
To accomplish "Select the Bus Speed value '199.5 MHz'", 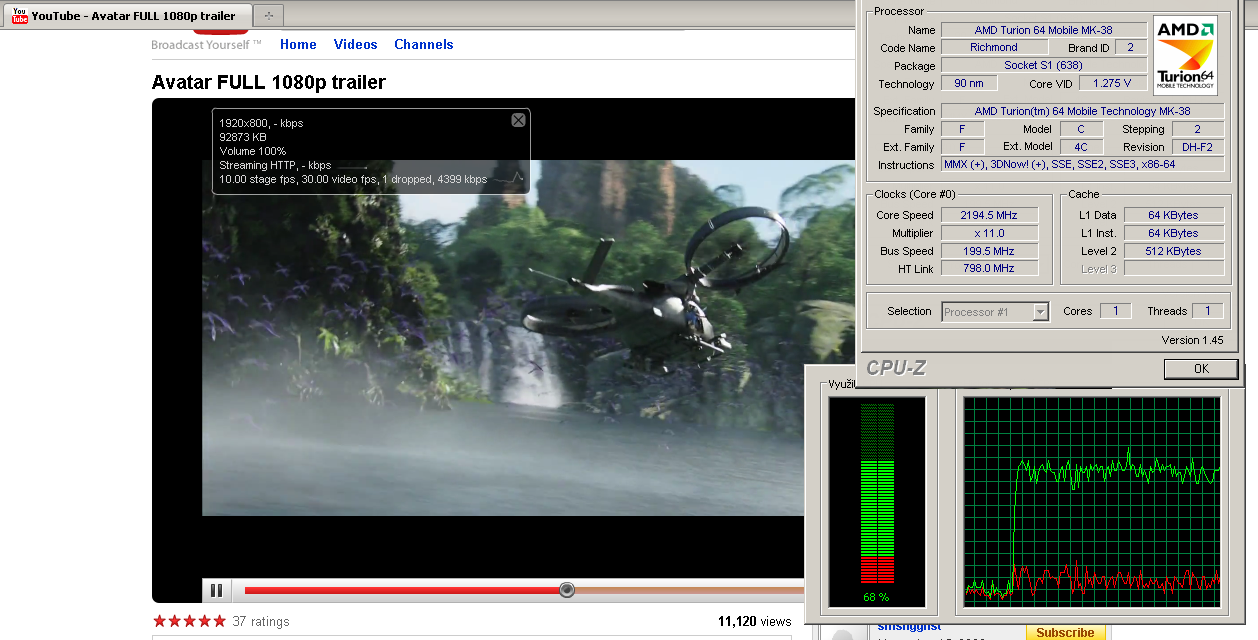I will coord(989,251).
